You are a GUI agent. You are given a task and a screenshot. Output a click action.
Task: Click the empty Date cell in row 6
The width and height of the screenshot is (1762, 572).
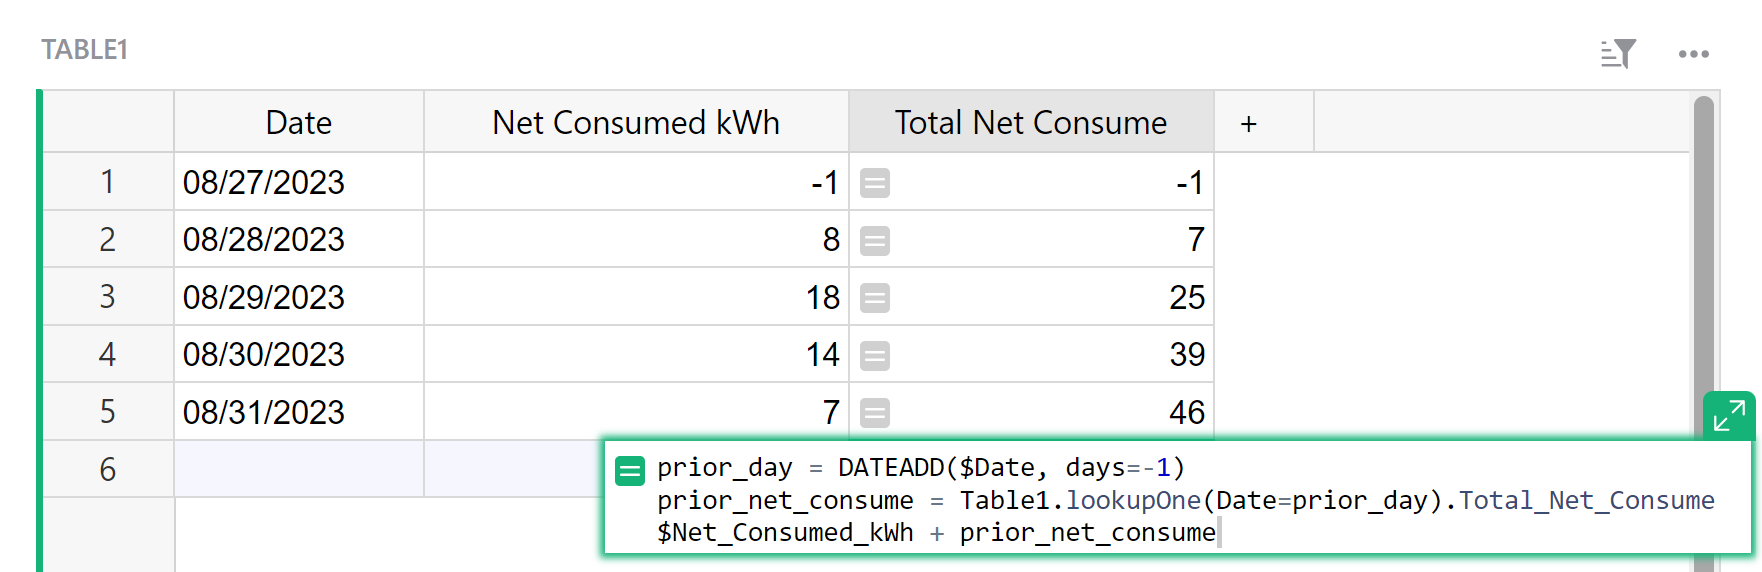[x=299, y=469]
